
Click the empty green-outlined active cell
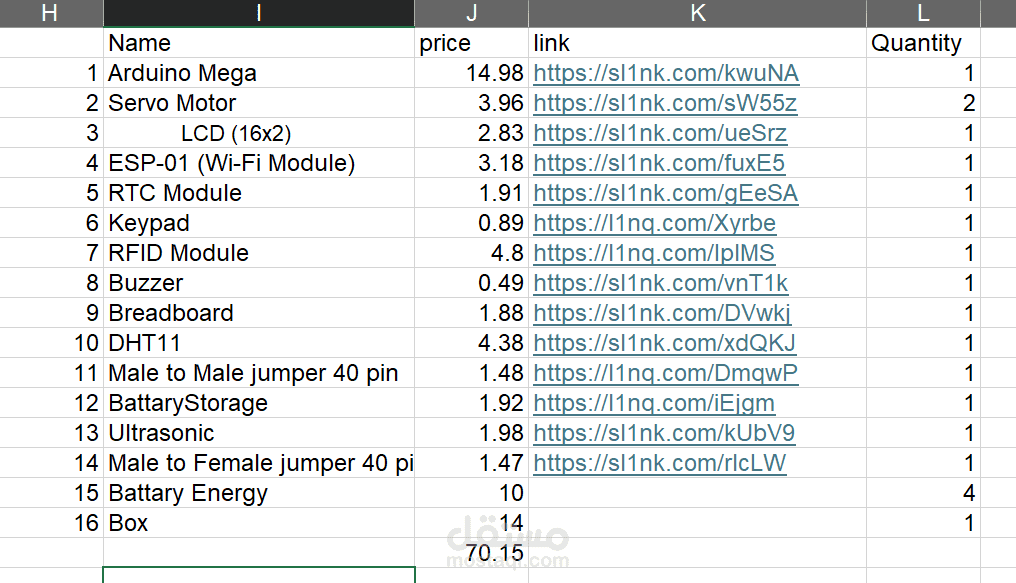(x=259, y=575)
